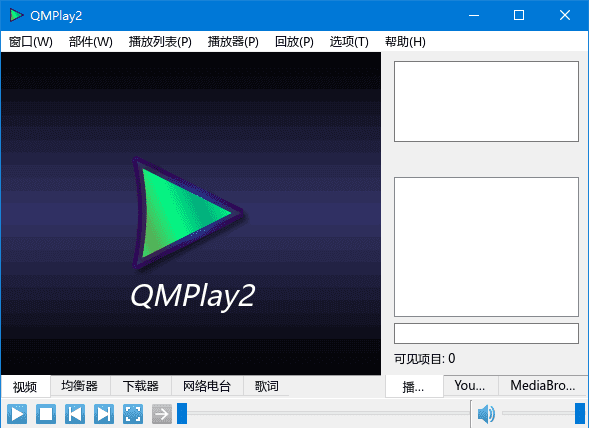Click the QMPlay2 logo in title bar
The height and width of the screenshot is (428, 589).
[16, 15]
